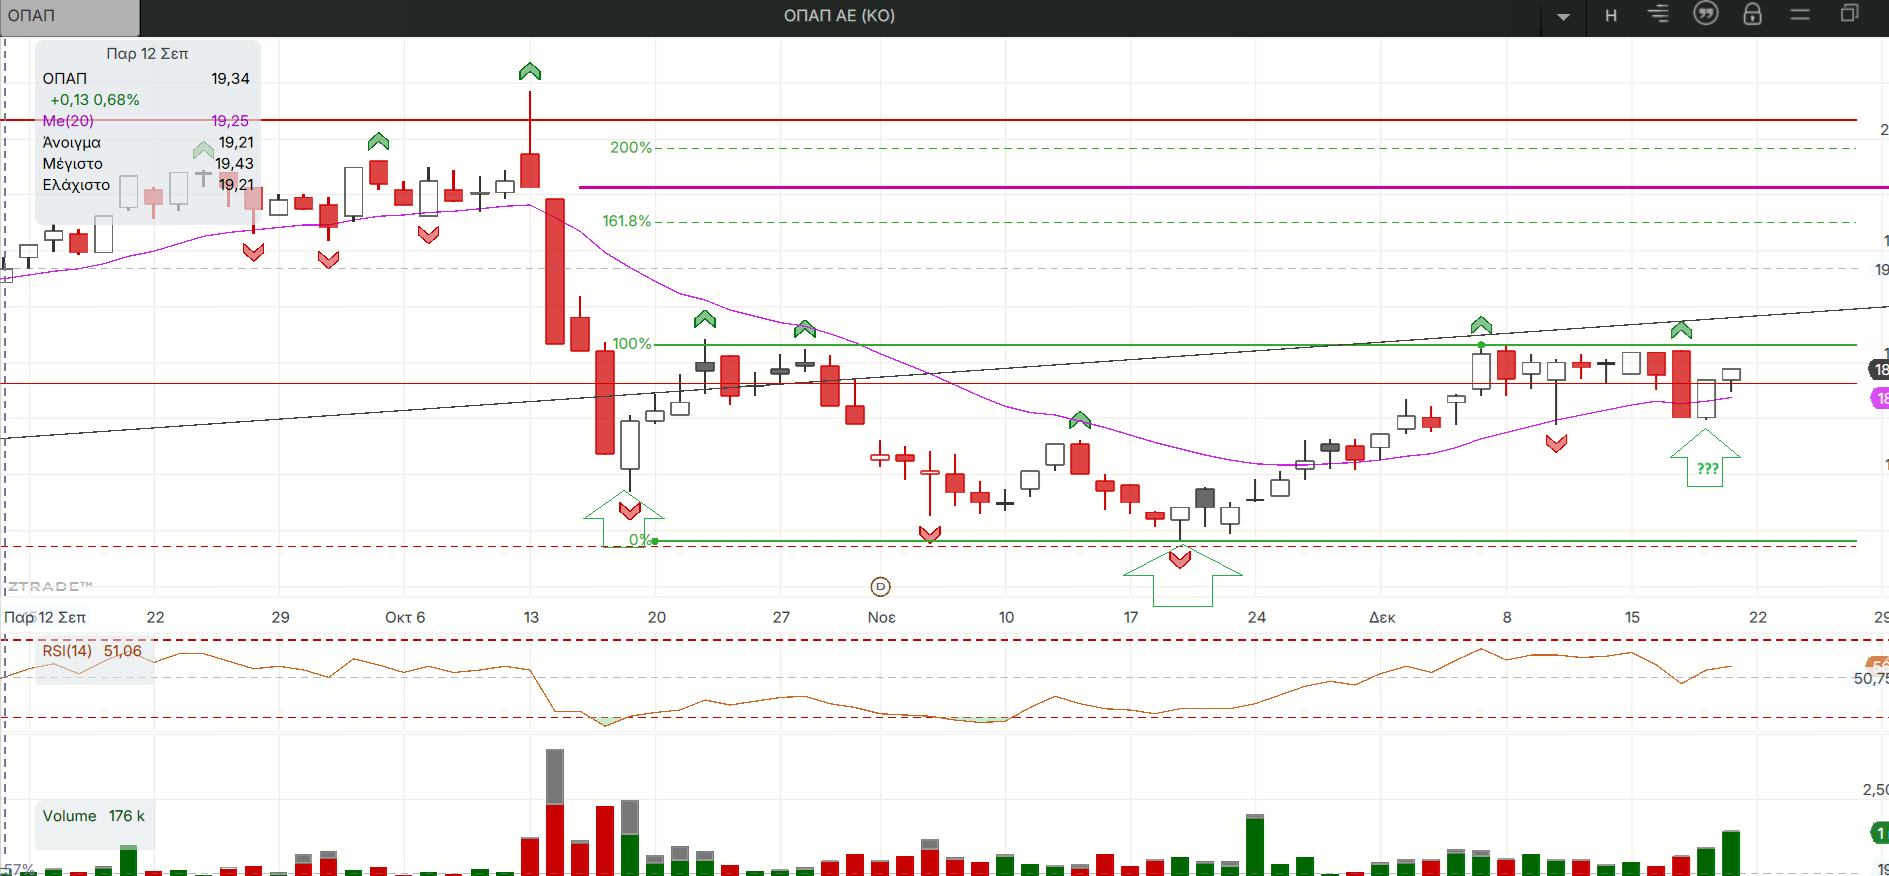Click the H timeframe button
Screen dimensions: 1889x876
1610,16
